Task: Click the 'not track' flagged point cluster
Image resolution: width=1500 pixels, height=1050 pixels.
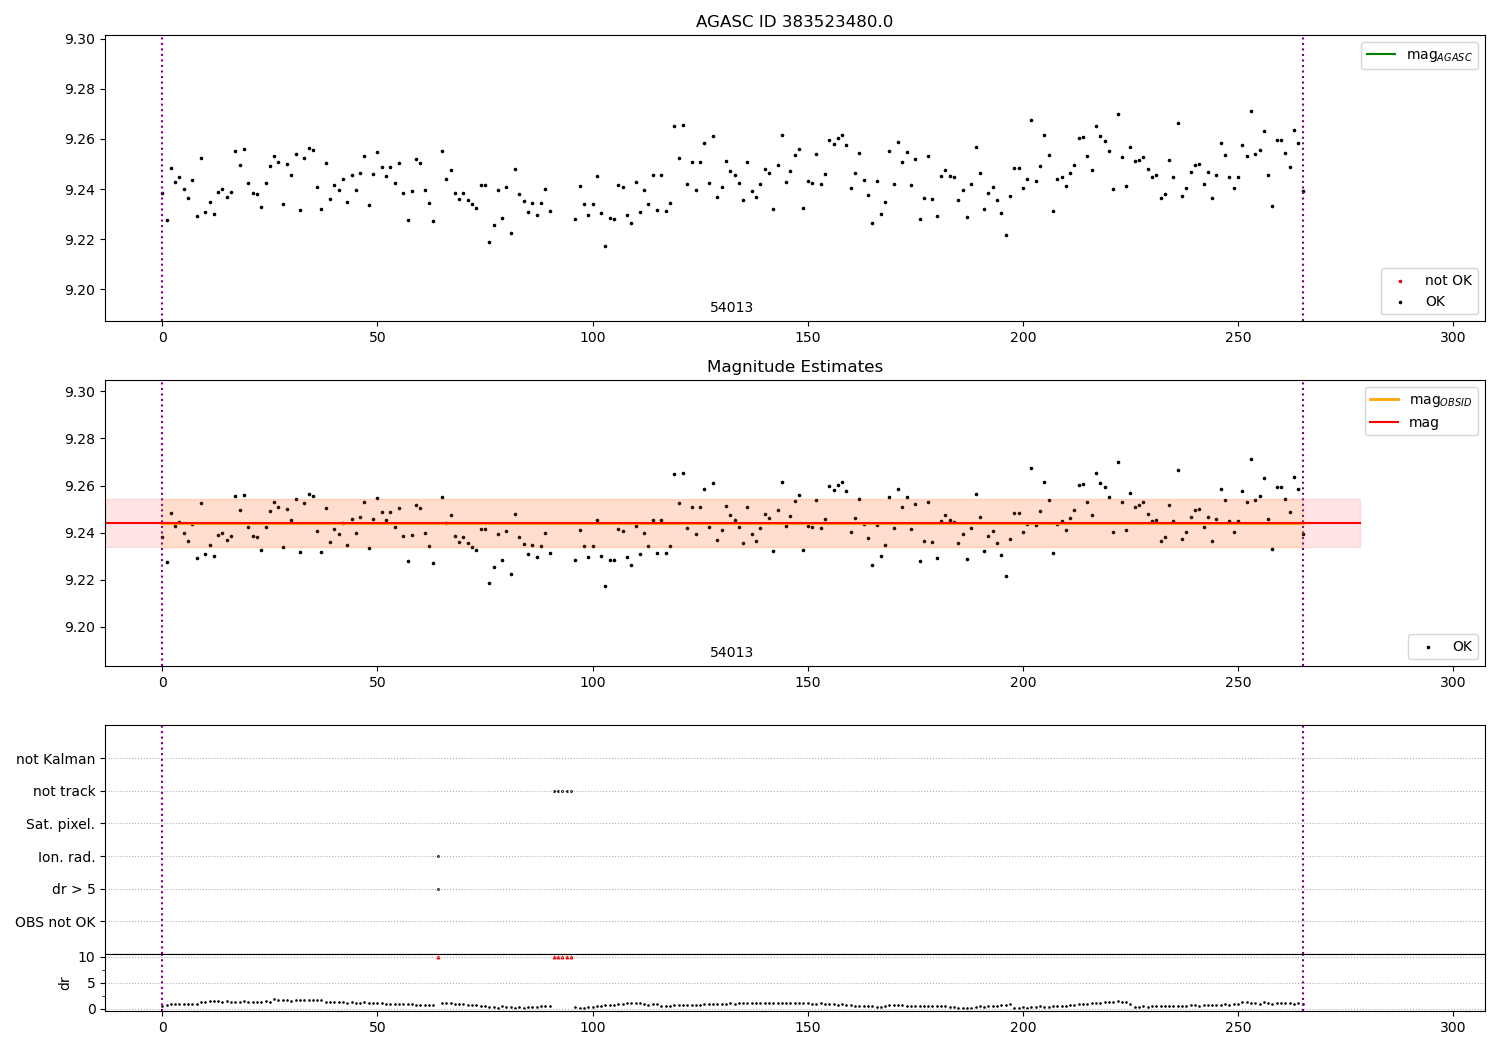Action: (563, 791)
